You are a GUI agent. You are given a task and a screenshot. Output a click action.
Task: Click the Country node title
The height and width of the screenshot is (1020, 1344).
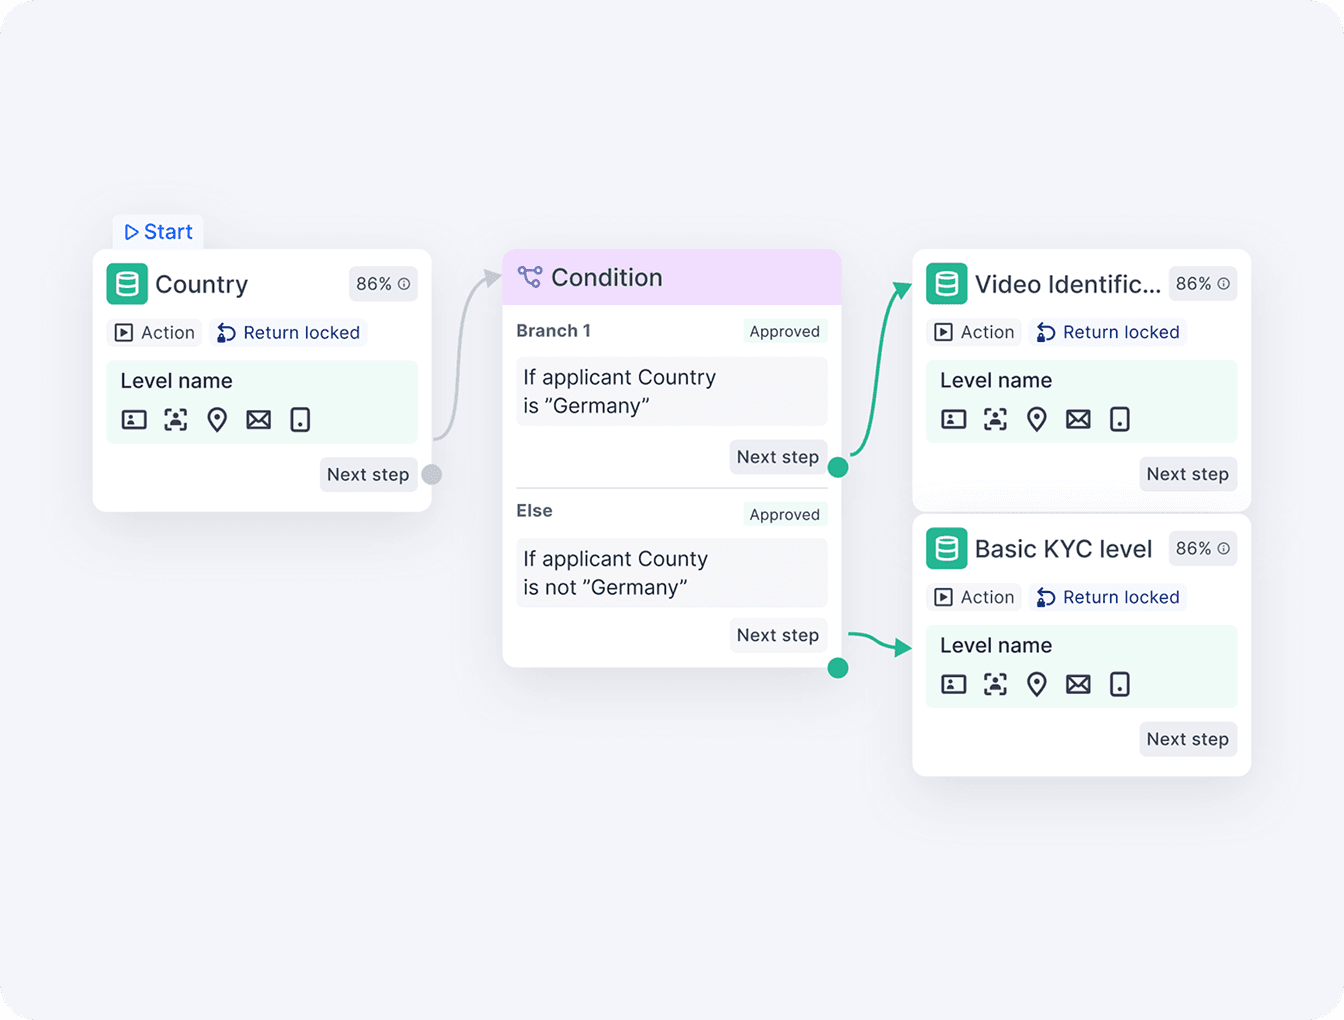coord(202,284)
